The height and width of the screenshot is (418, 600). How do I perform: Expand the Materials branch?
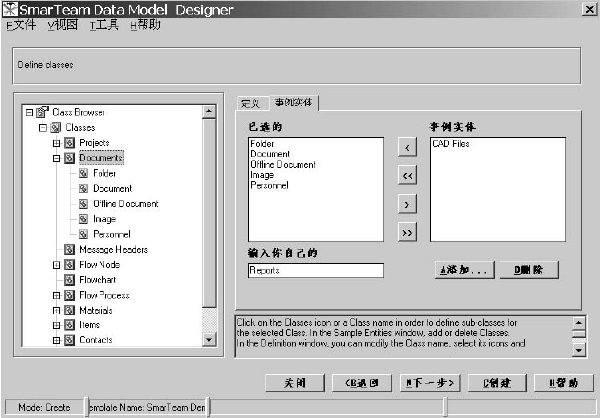pos(57,310)
